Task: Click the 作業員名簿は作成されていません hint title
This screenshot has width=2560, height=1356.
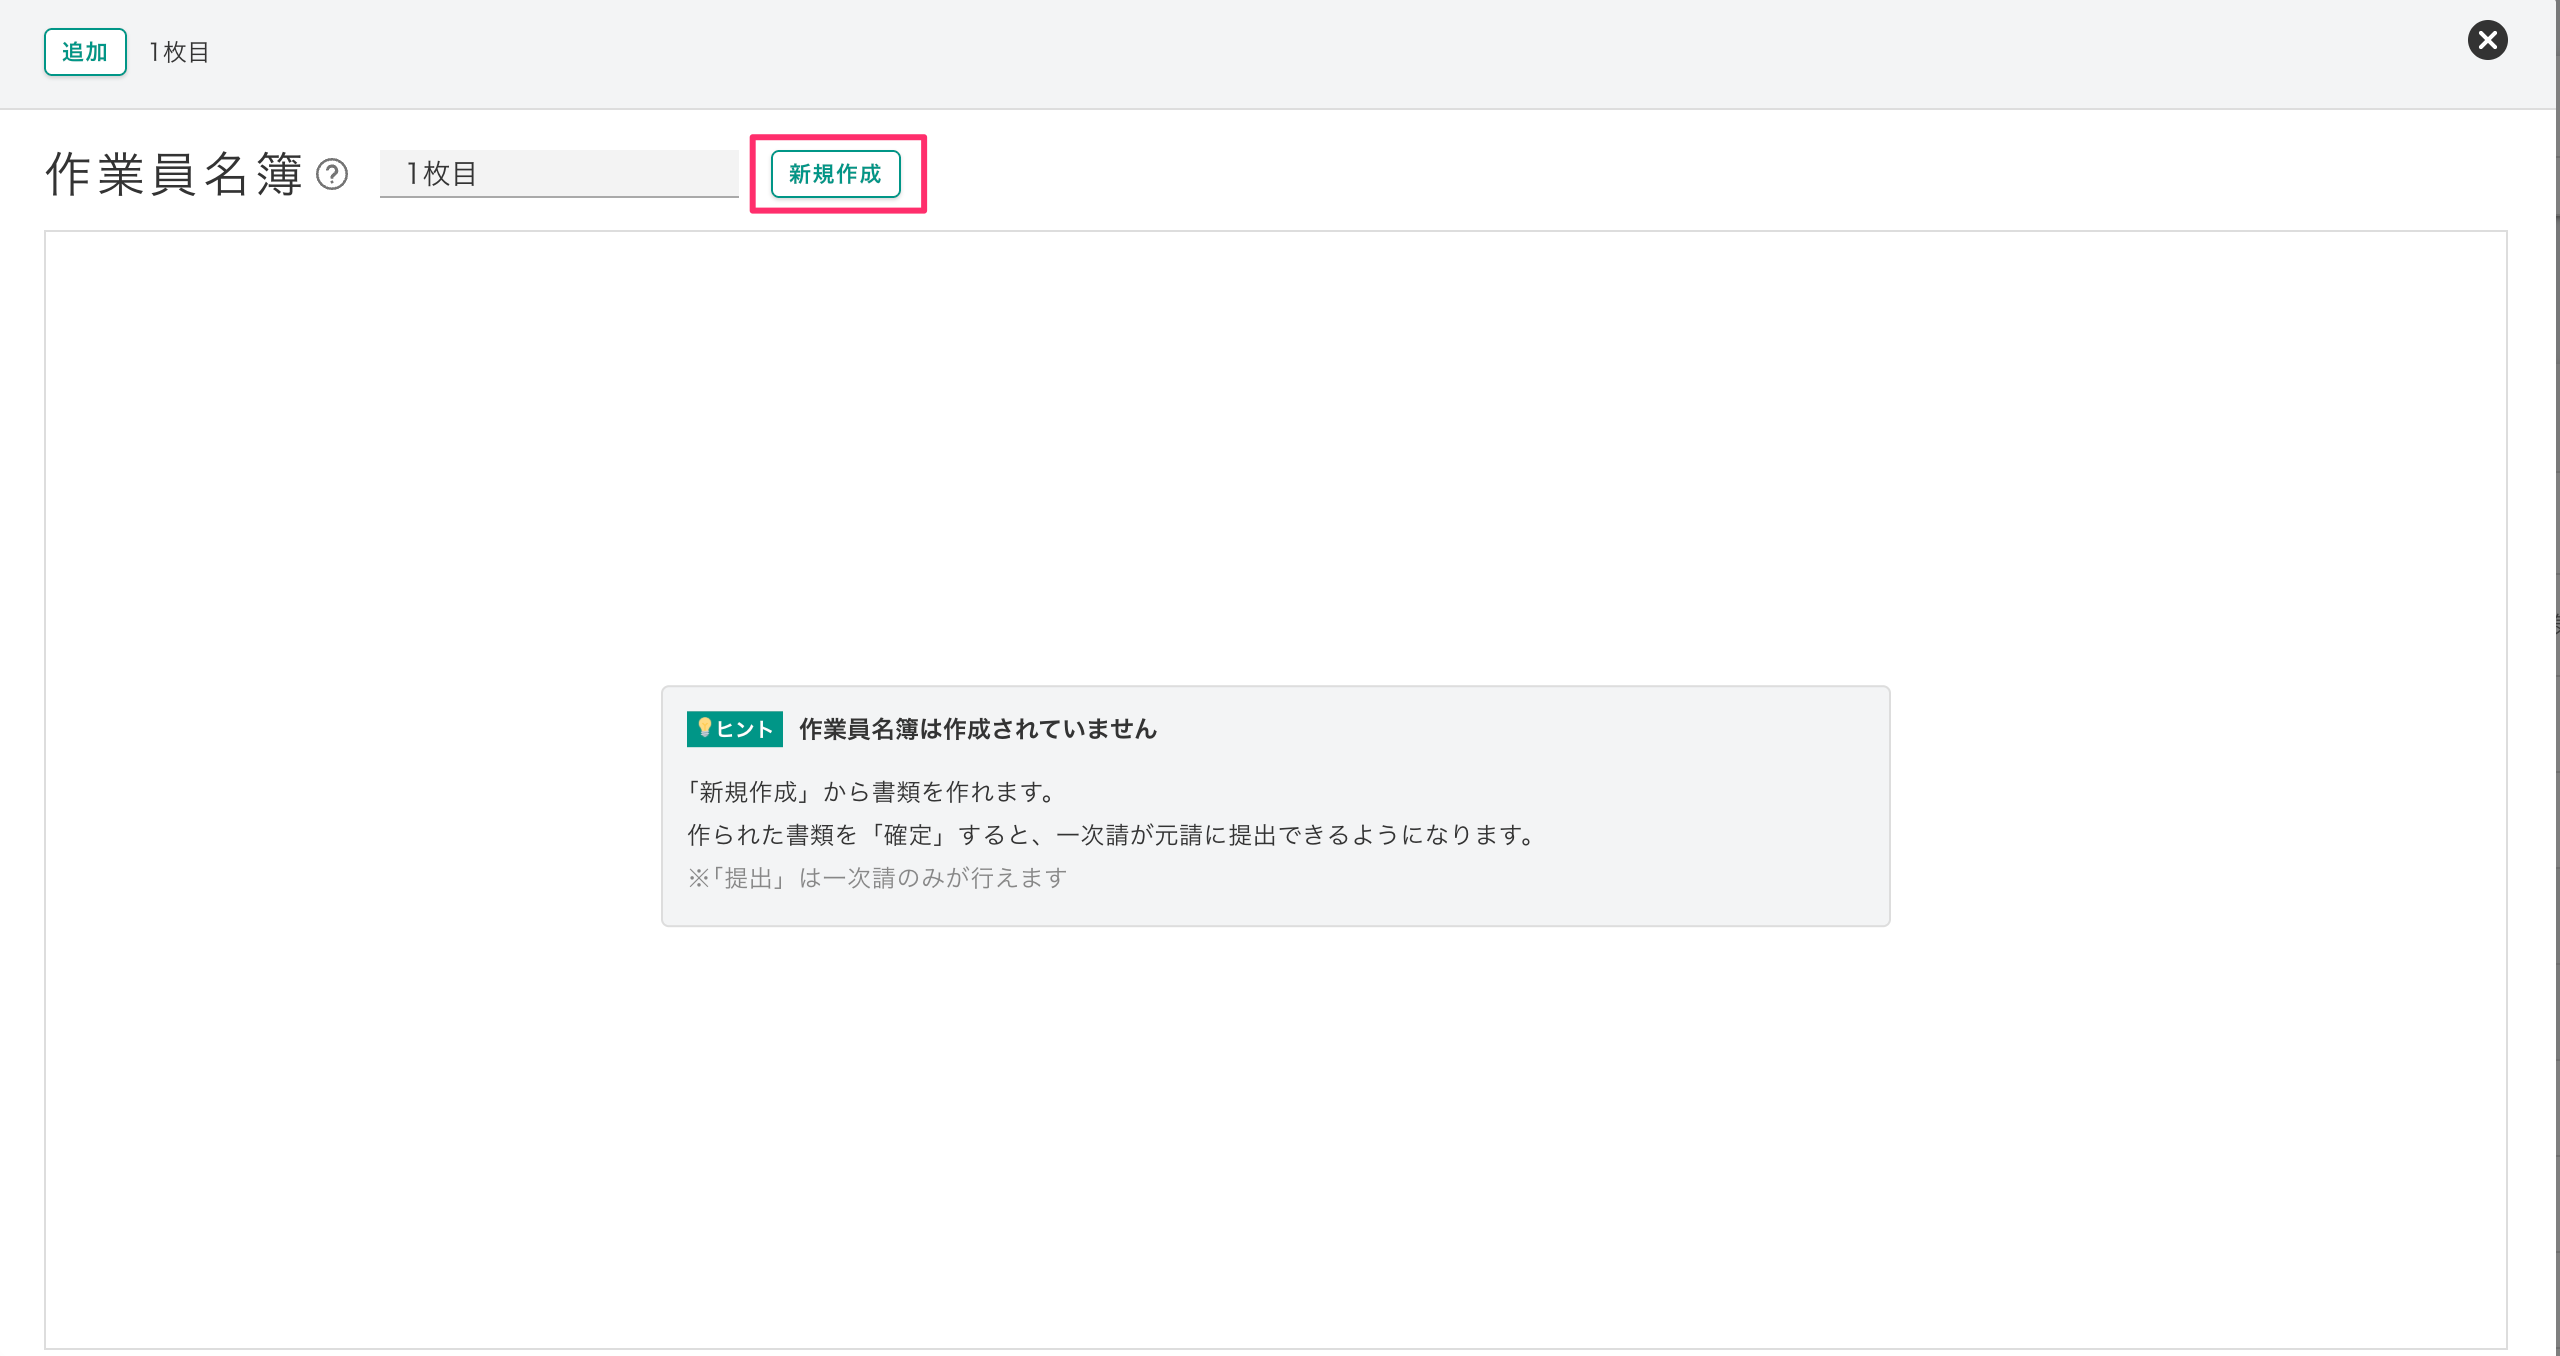Action: point(977,729)
